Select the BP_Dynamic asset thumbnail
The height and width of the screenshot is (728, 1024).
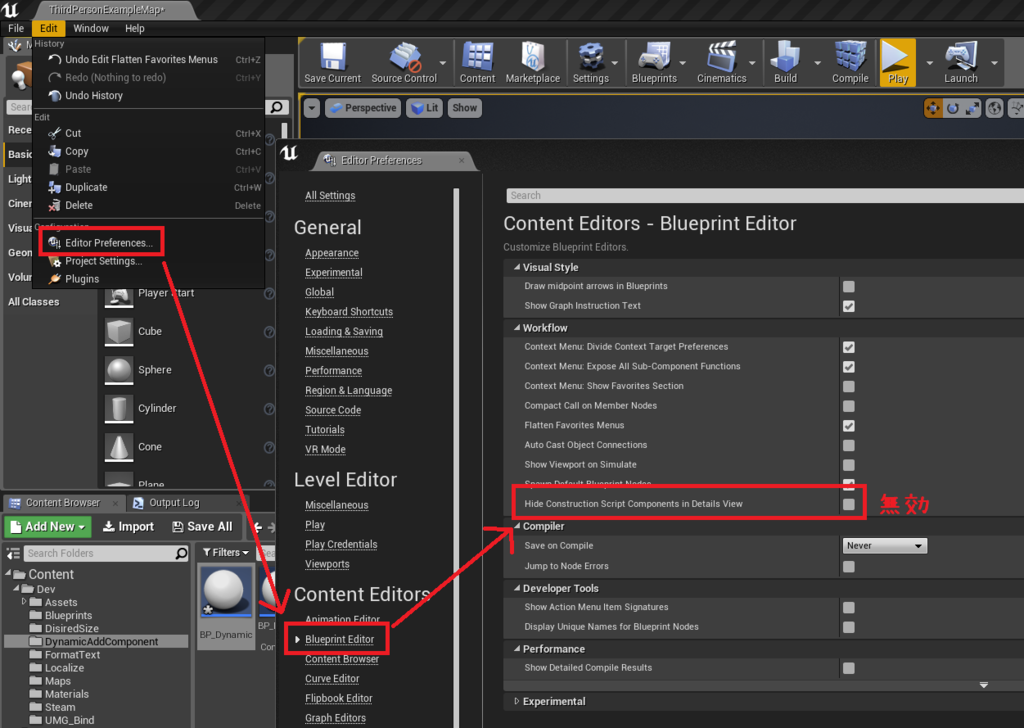pos(226,592)
